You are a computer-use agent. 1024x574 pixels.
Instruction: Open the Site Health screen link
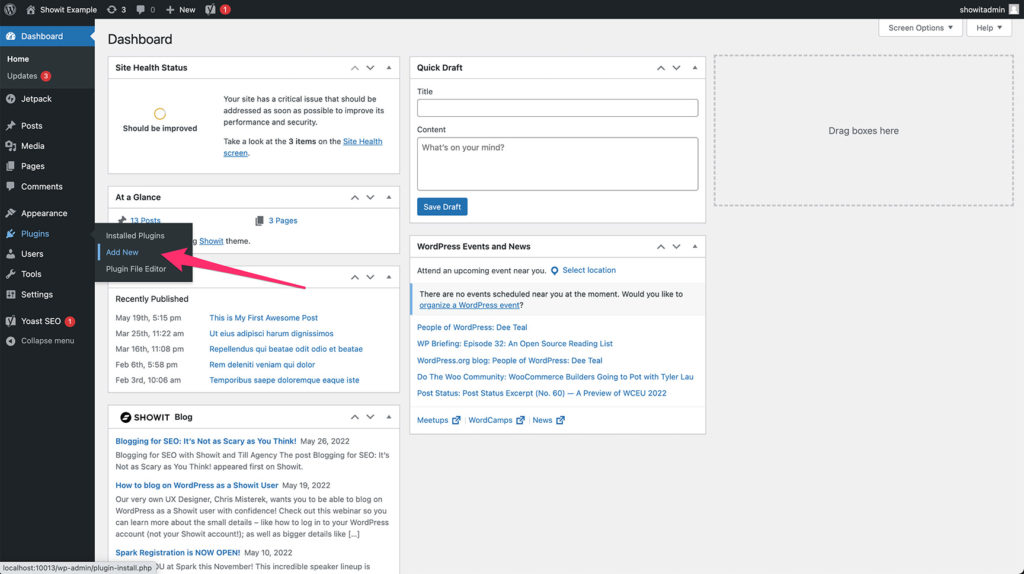click(x=362, y=142)
